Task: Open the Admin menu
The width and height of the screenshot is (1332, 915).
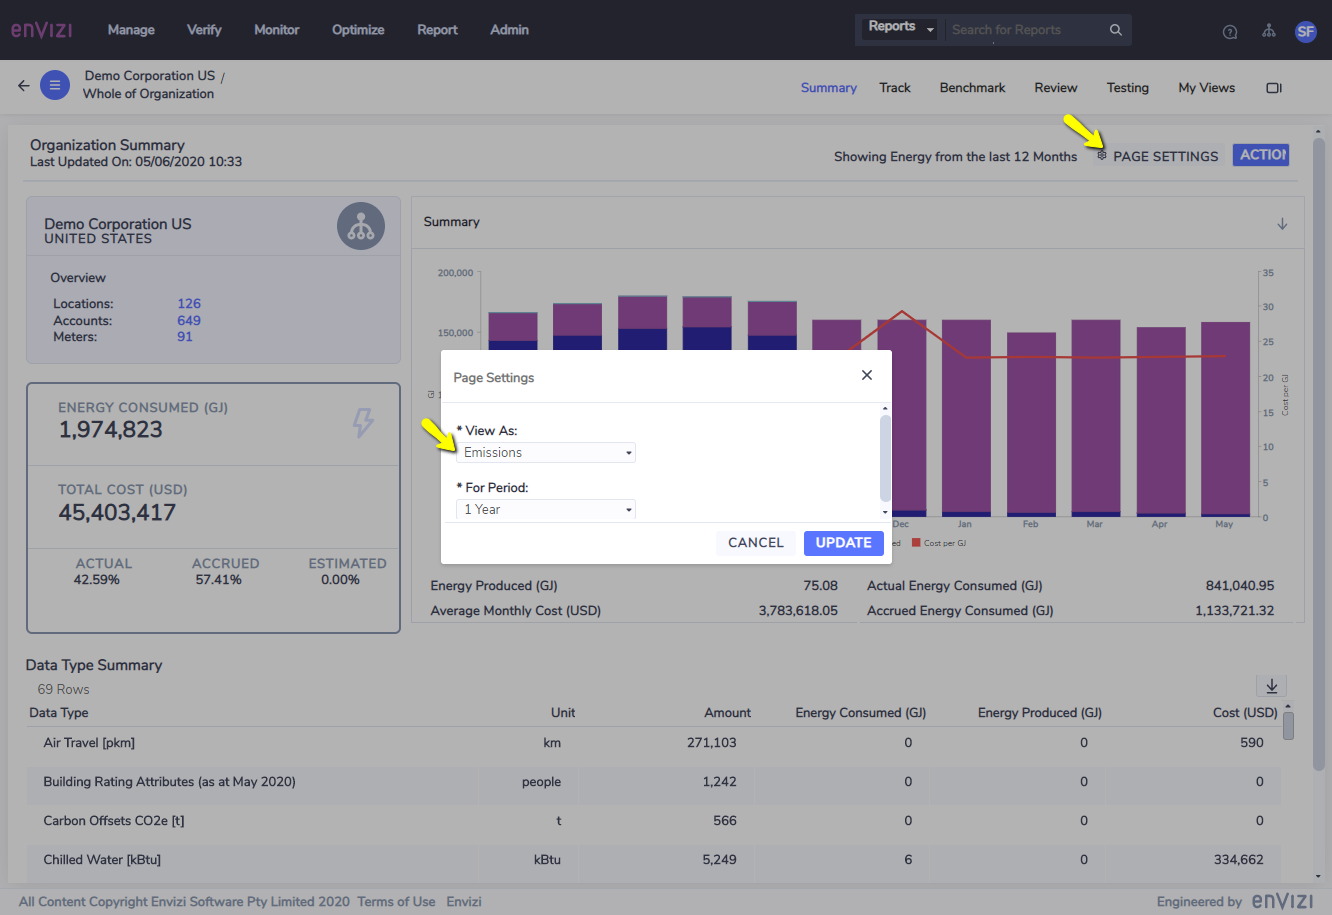Action: pyautogui.click(x=509, y=30)
